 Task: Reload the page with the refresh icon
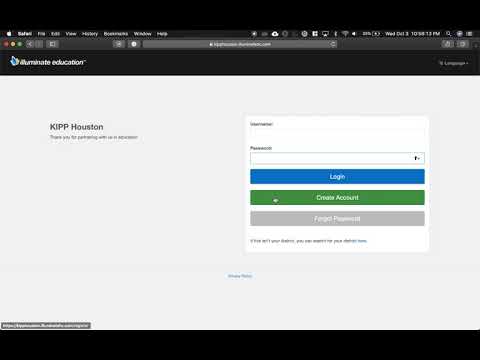332,44
